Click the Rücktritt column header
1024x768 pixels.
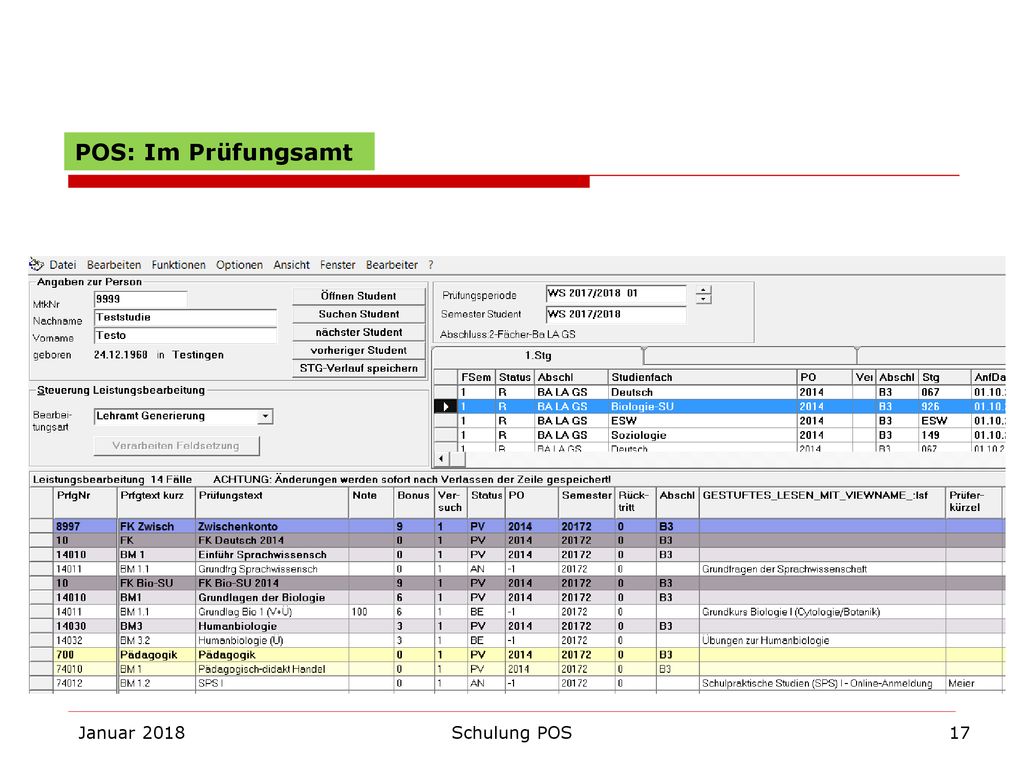pyautogui.click(x=635, y=502)
